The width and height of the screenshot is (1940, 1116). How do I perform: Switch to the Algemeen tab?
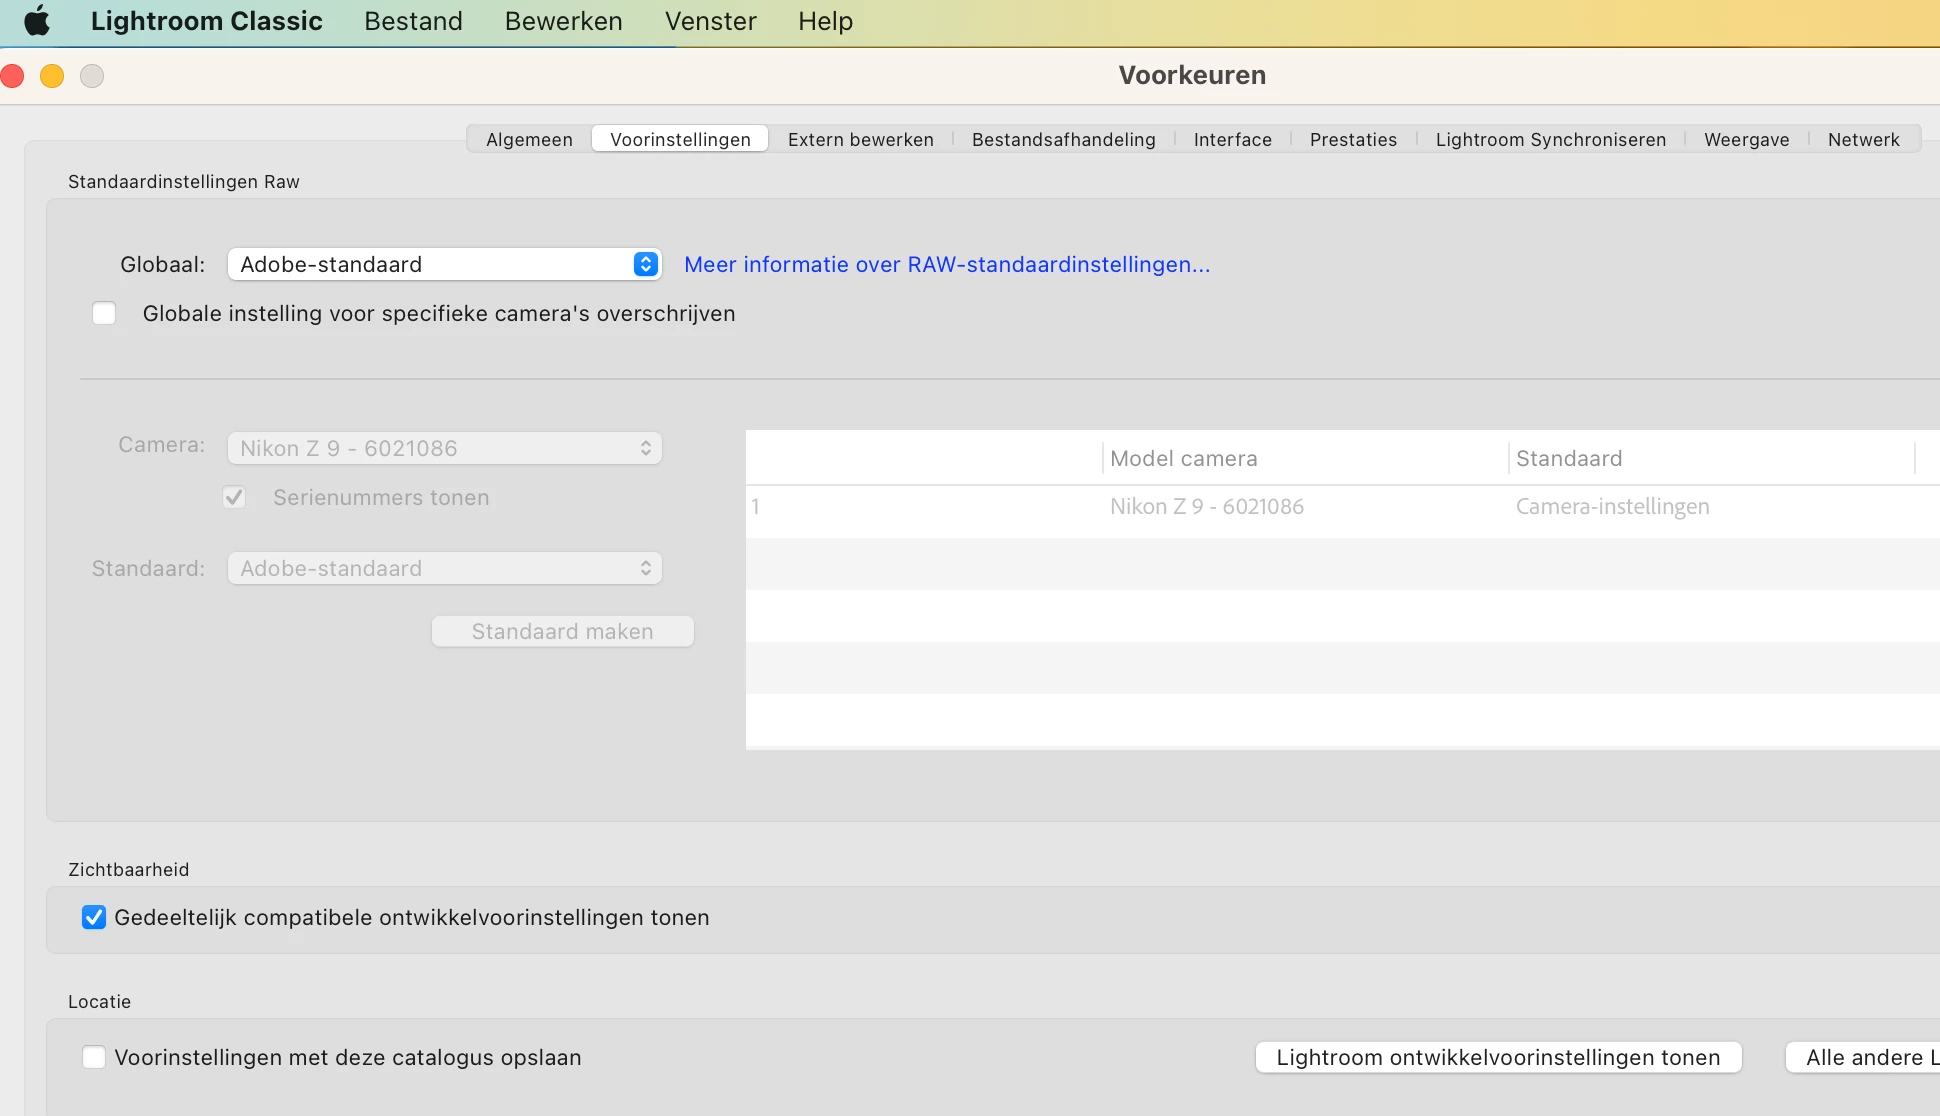[x=529, y=139]
